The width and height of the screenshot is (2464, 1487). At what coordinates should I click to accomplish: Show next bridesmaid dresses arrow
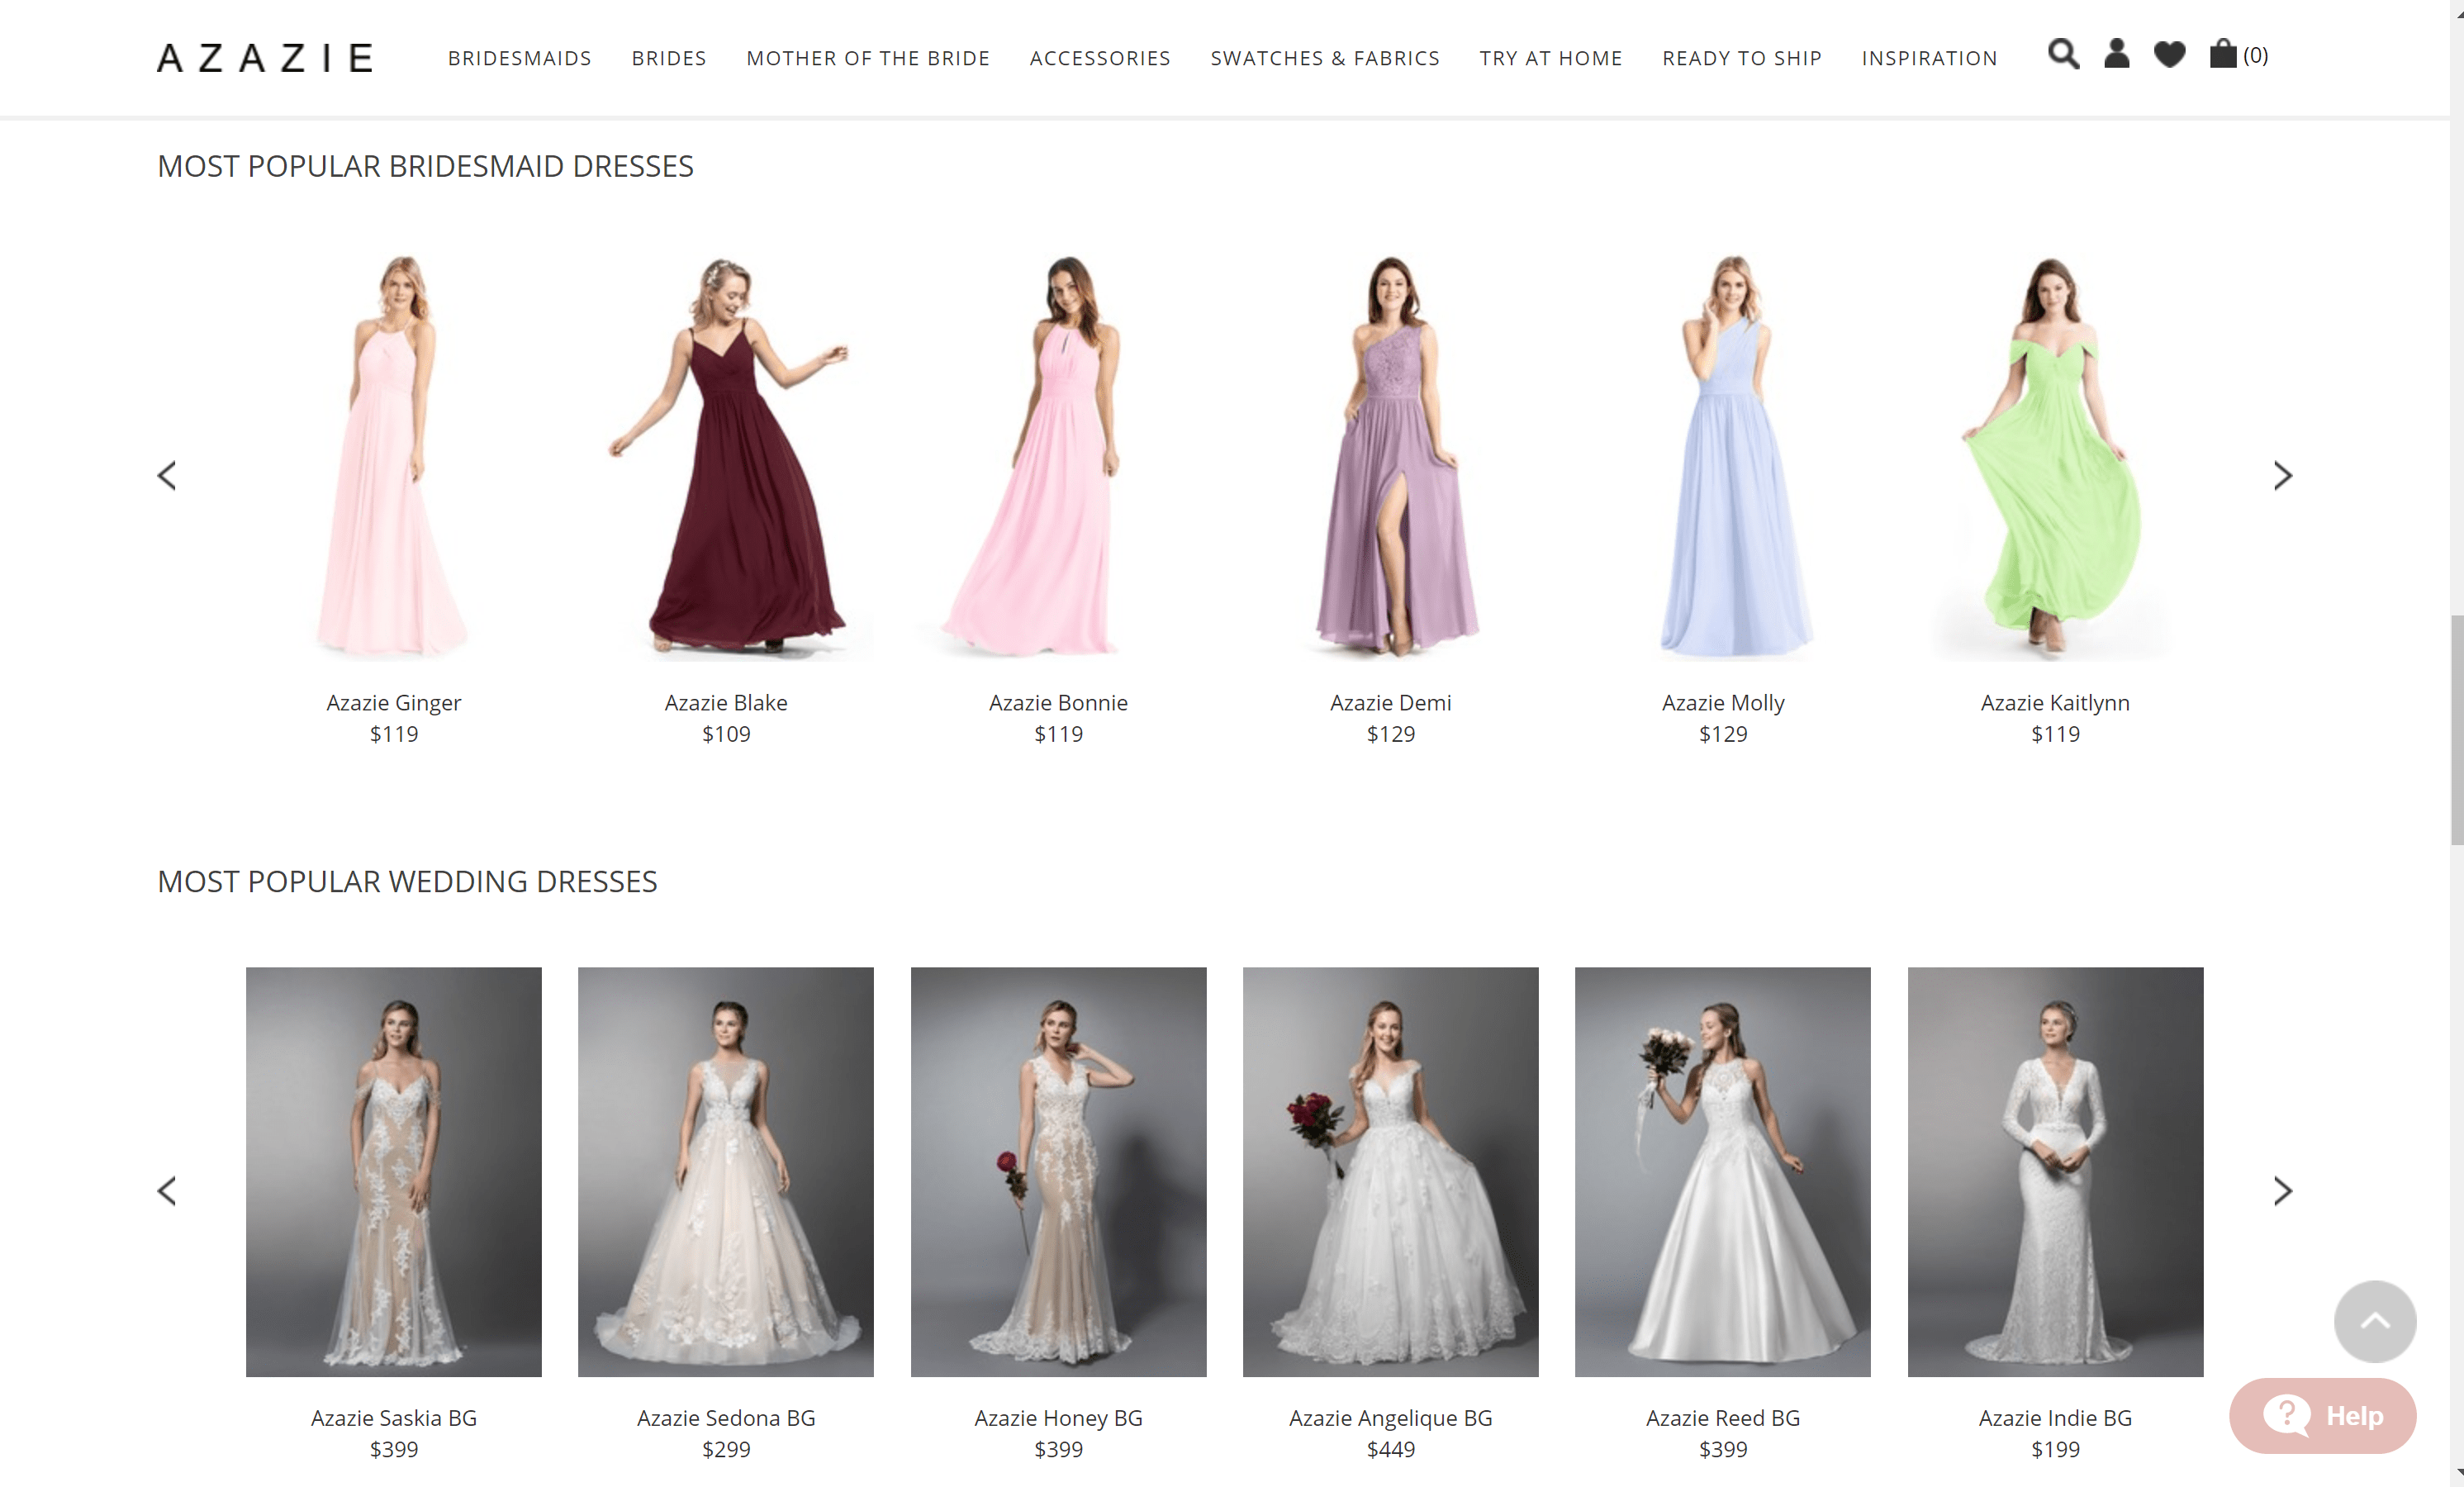[2282, 476]
